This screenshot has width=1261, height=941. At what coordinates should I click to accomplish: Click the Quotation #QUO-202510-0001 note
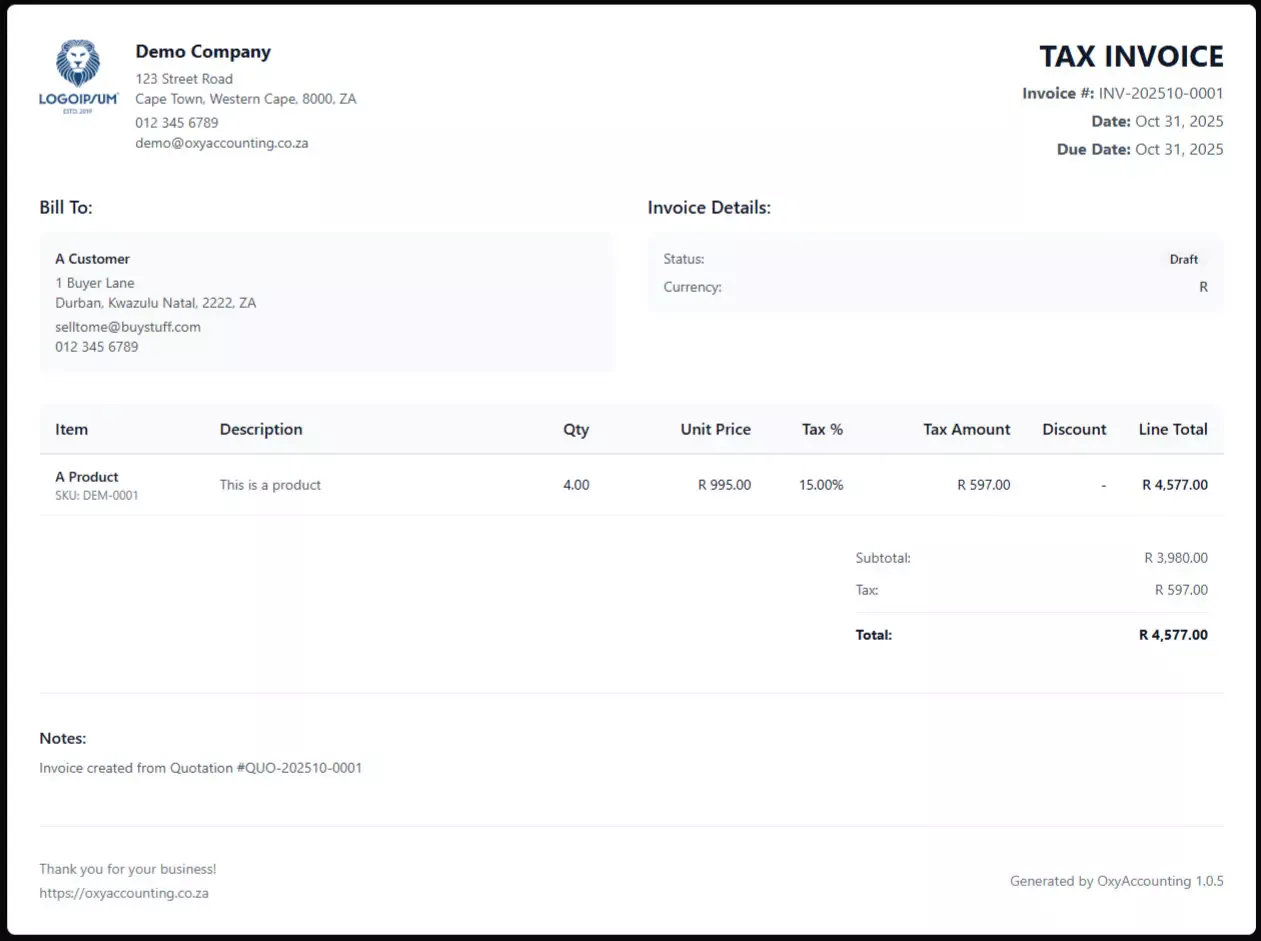[199, 768]
